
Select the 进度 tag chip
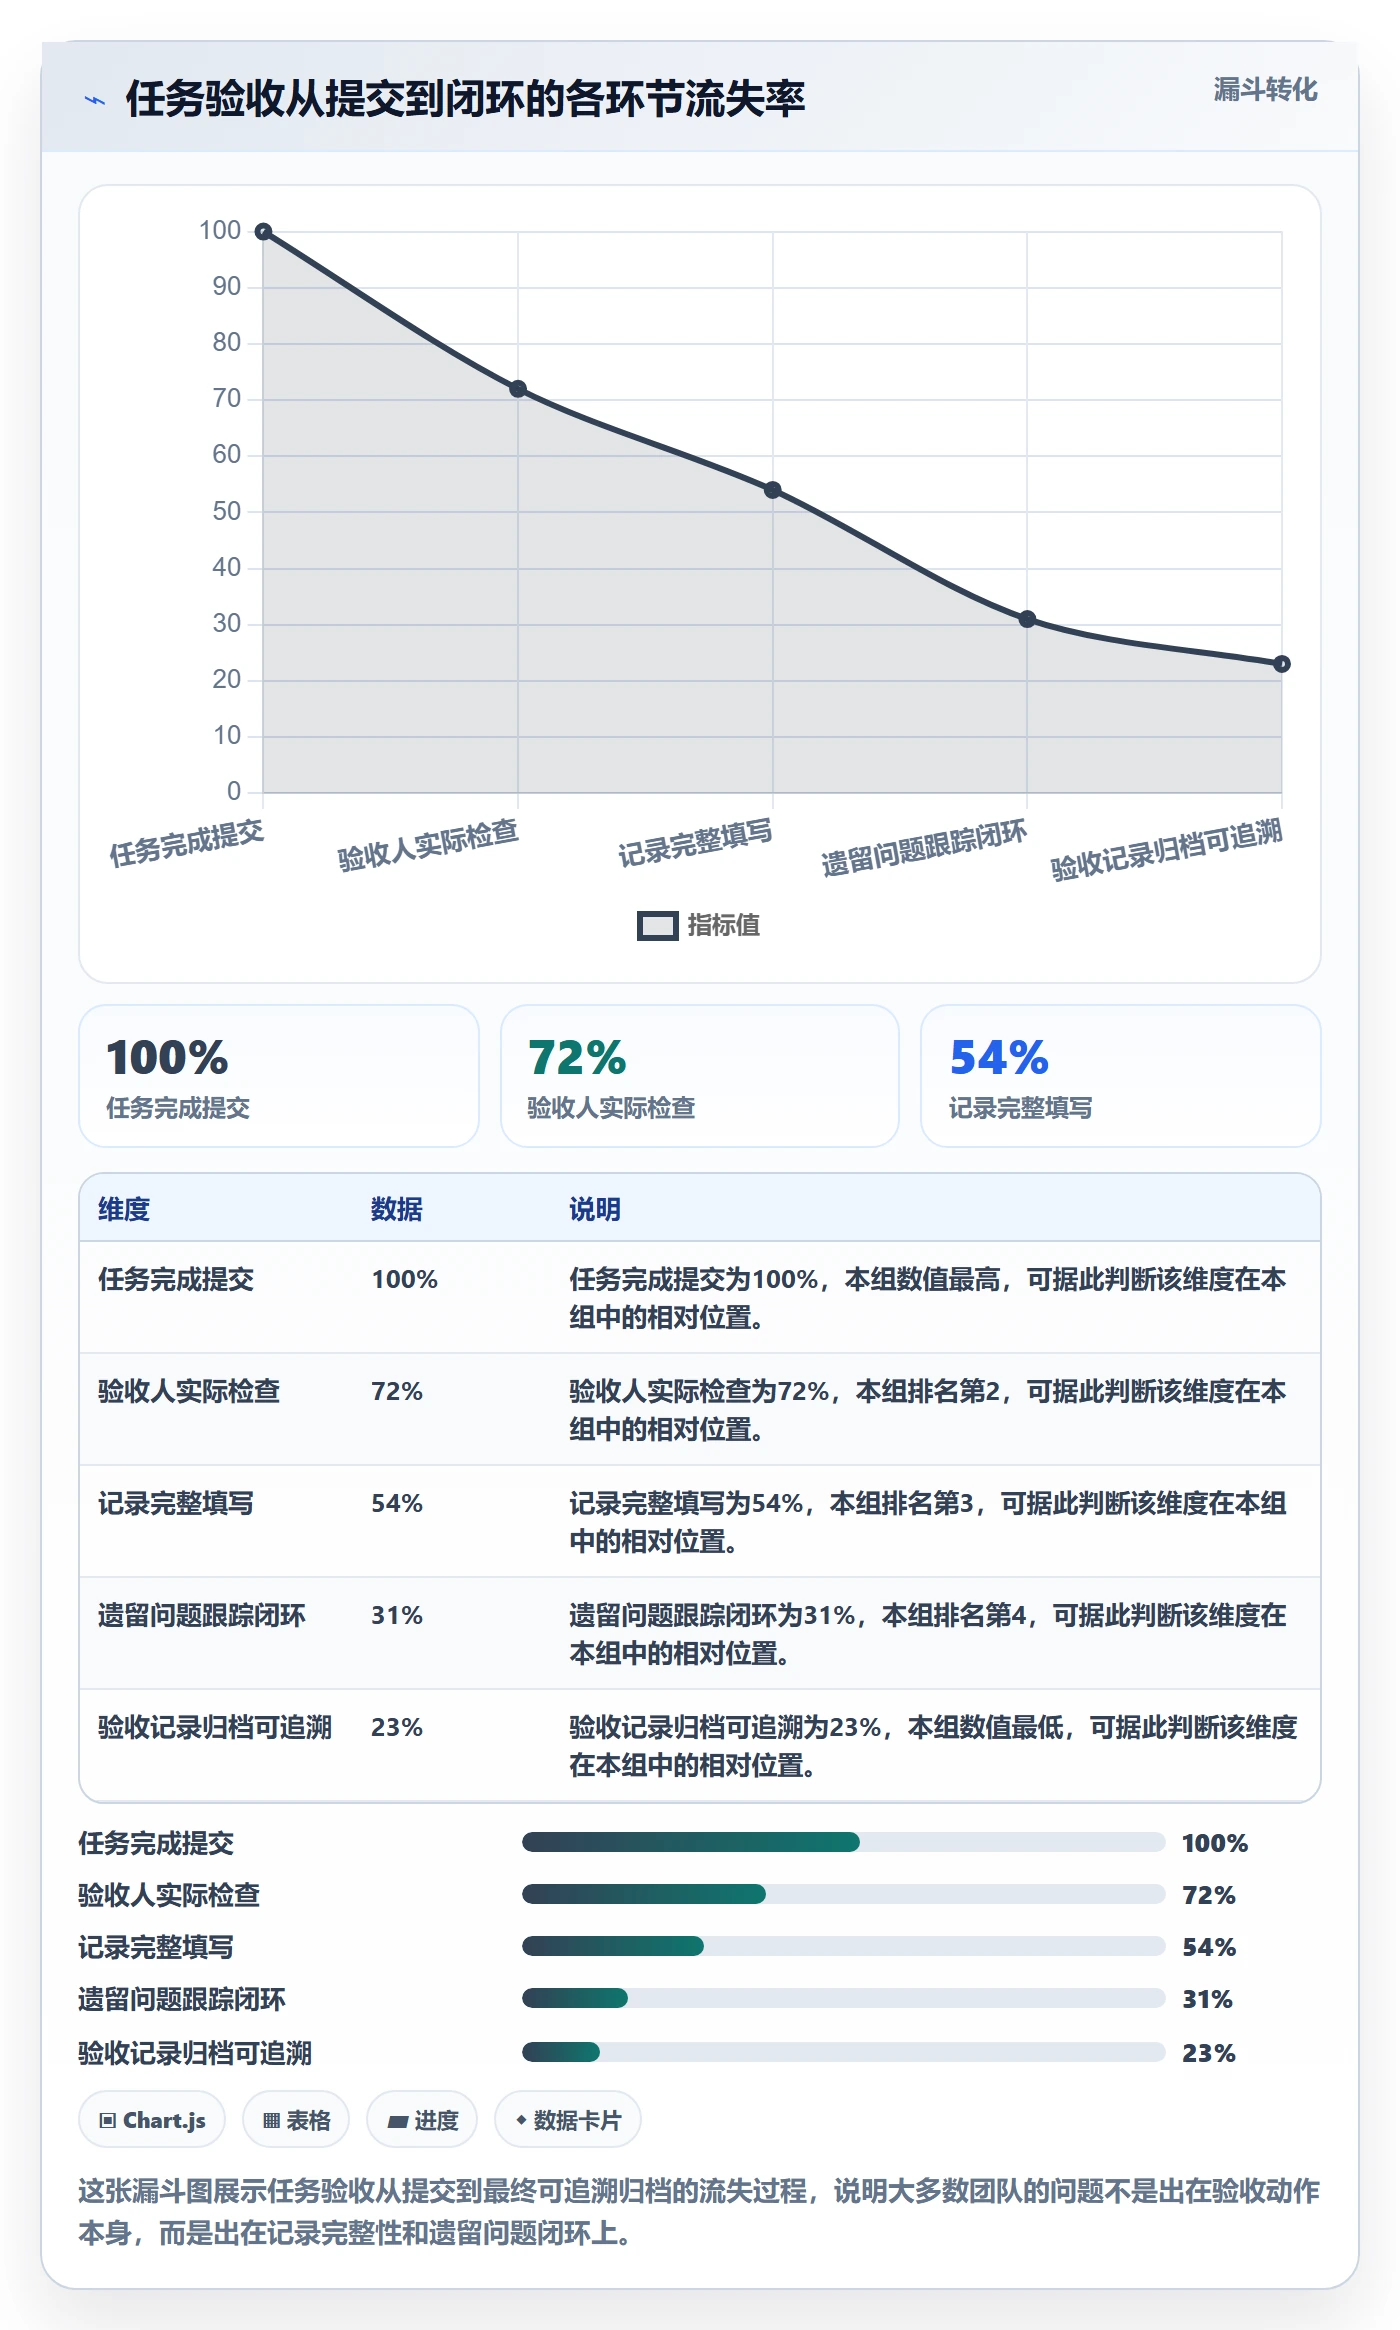pos(422,2119)
